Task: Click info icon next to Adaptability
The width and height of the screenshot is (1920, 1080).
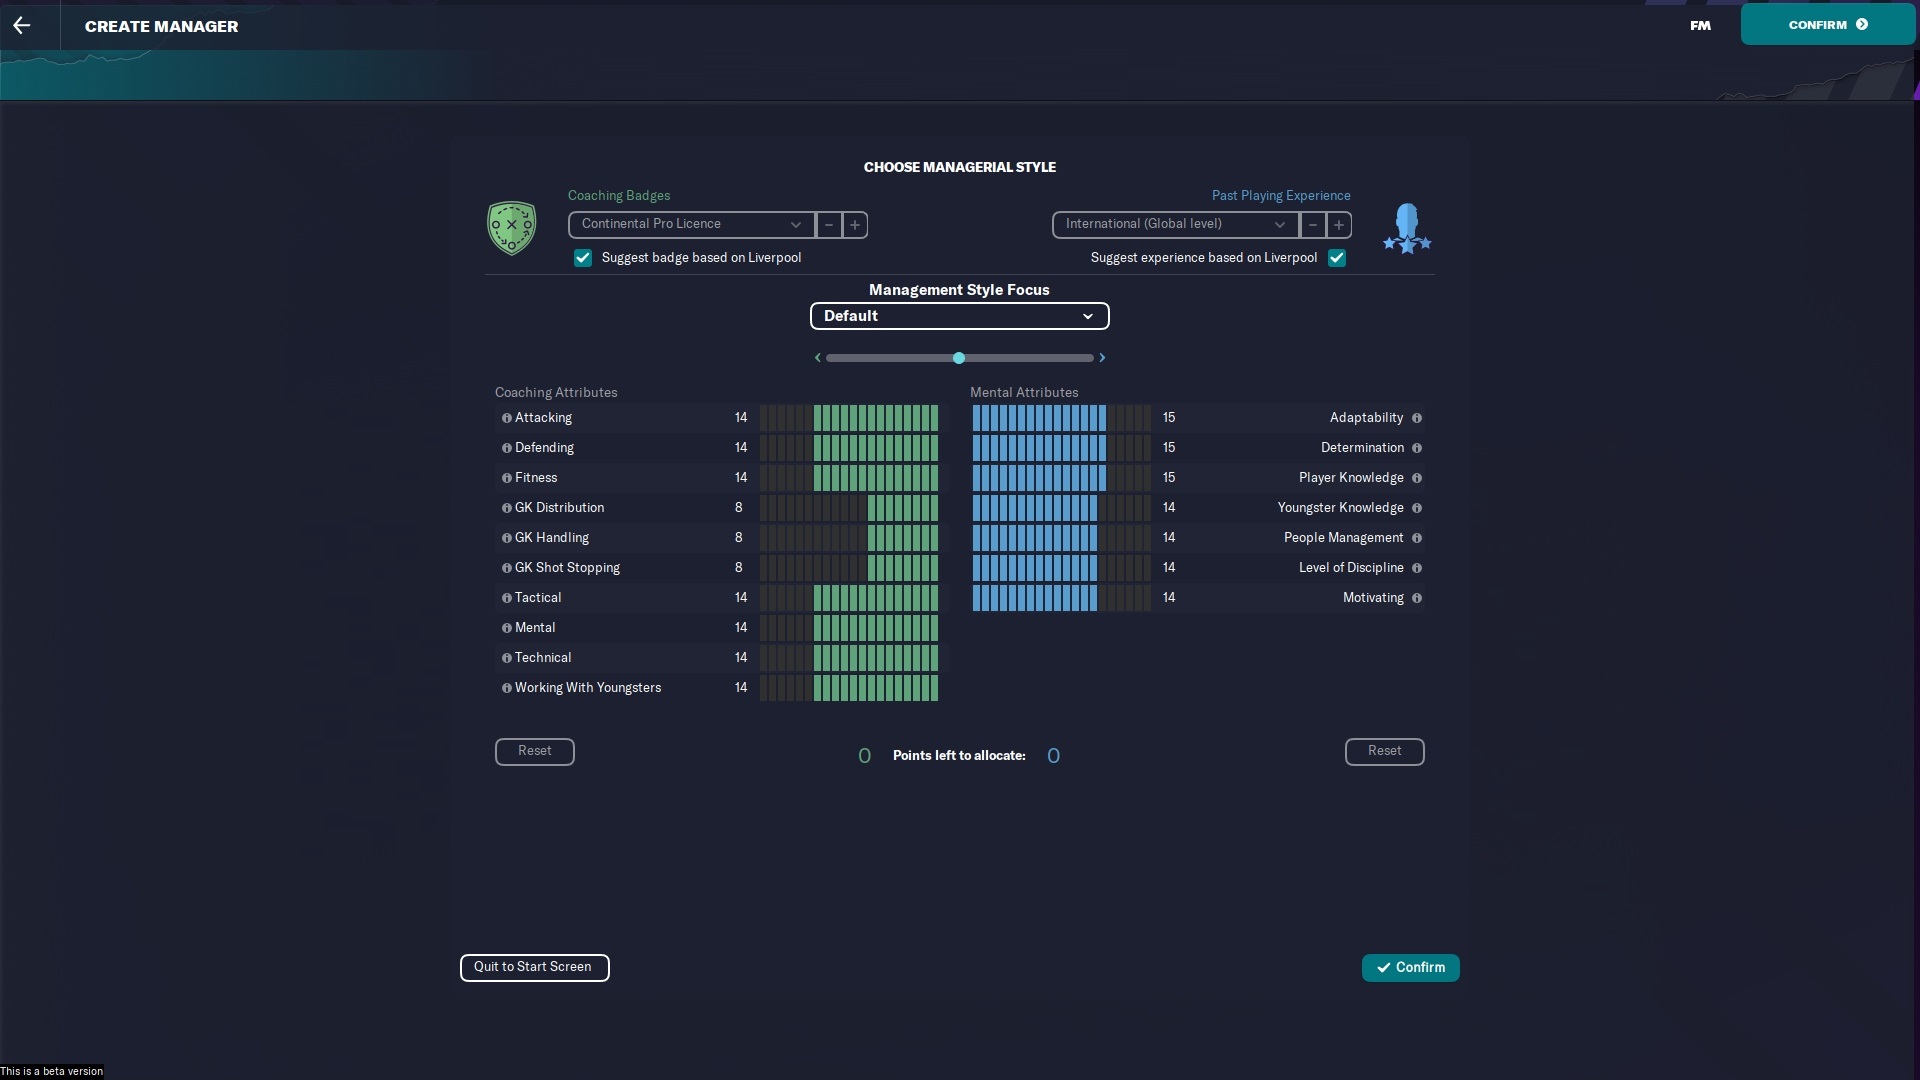Action: (1416, 418)
